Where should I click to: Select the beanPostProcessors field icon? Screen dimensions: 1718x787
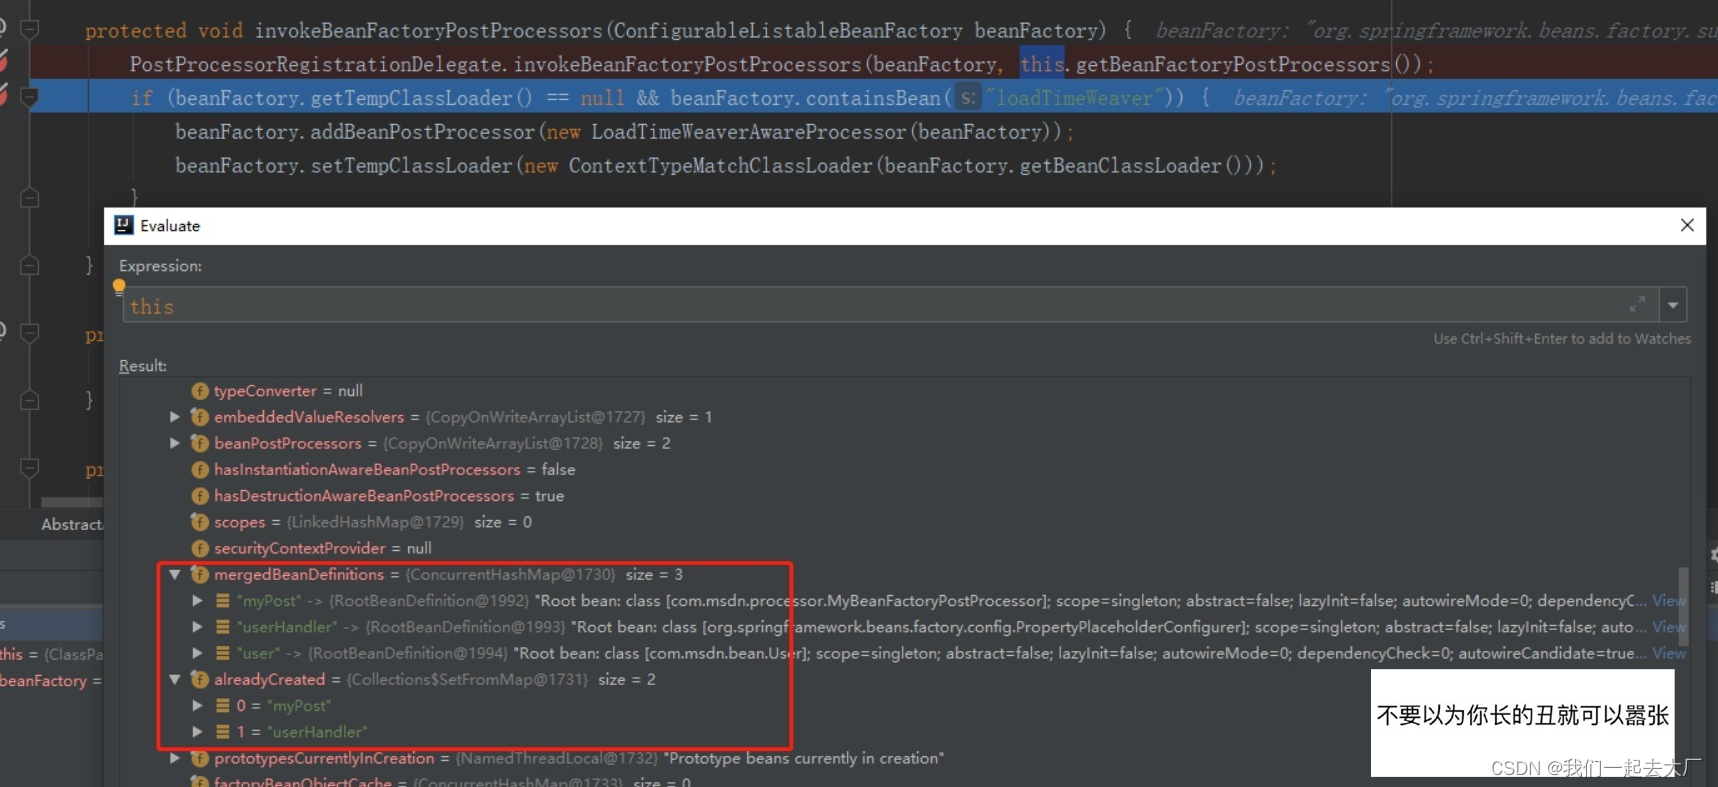click(200, 443)
